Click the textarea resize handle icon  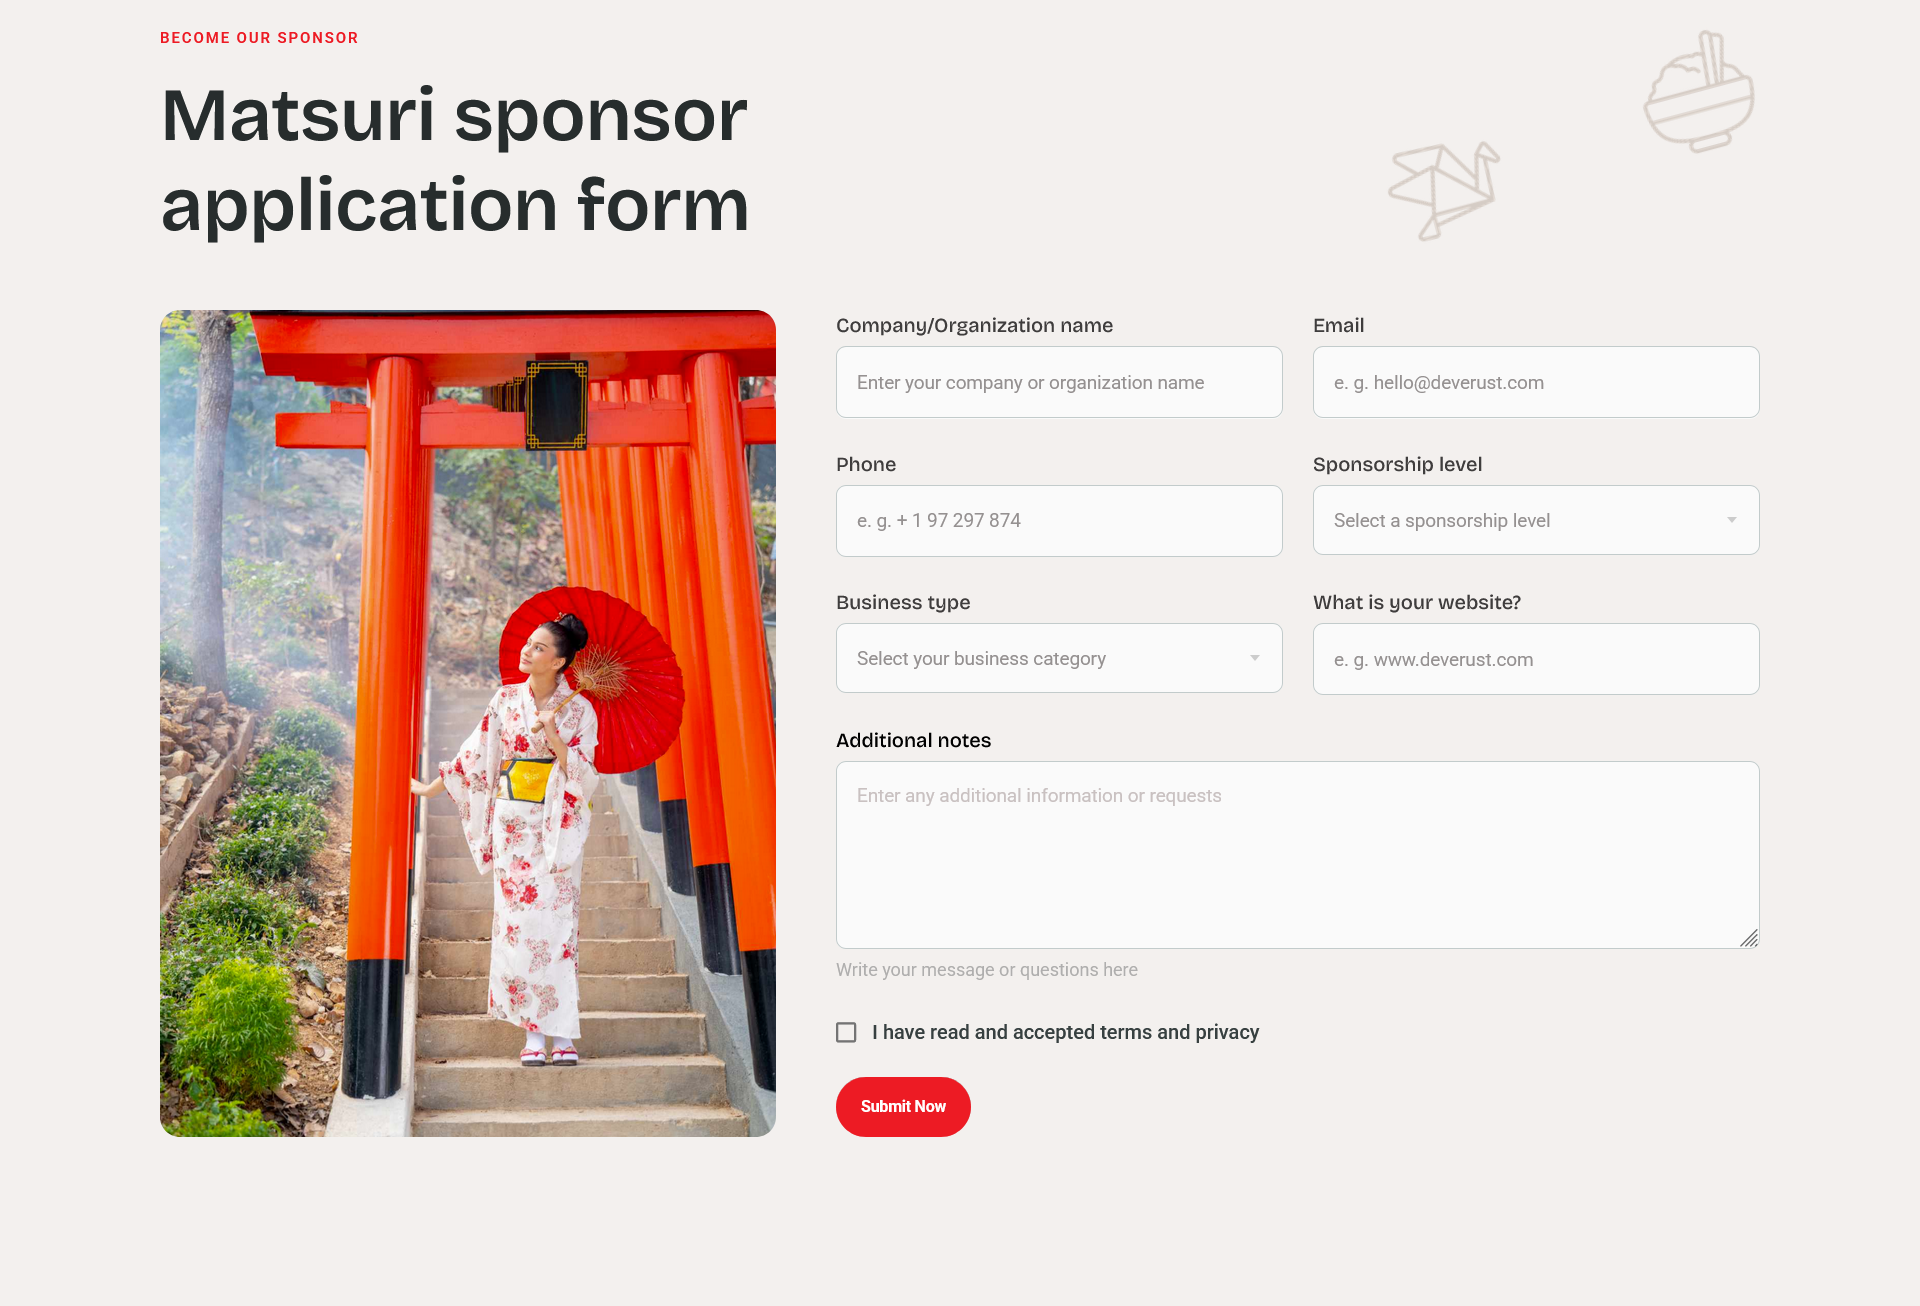(x=1748, y=938)
